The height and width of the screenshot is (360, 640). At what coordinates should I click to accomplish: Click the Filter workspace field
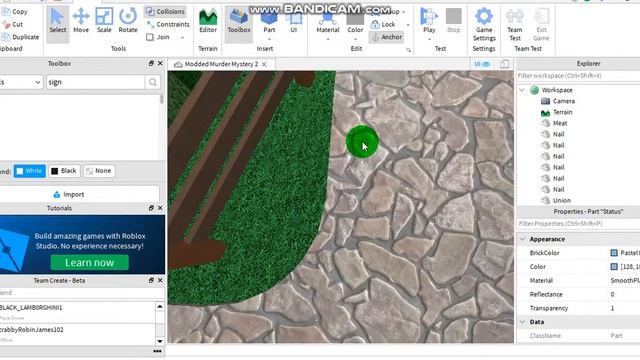coord(578,76)
